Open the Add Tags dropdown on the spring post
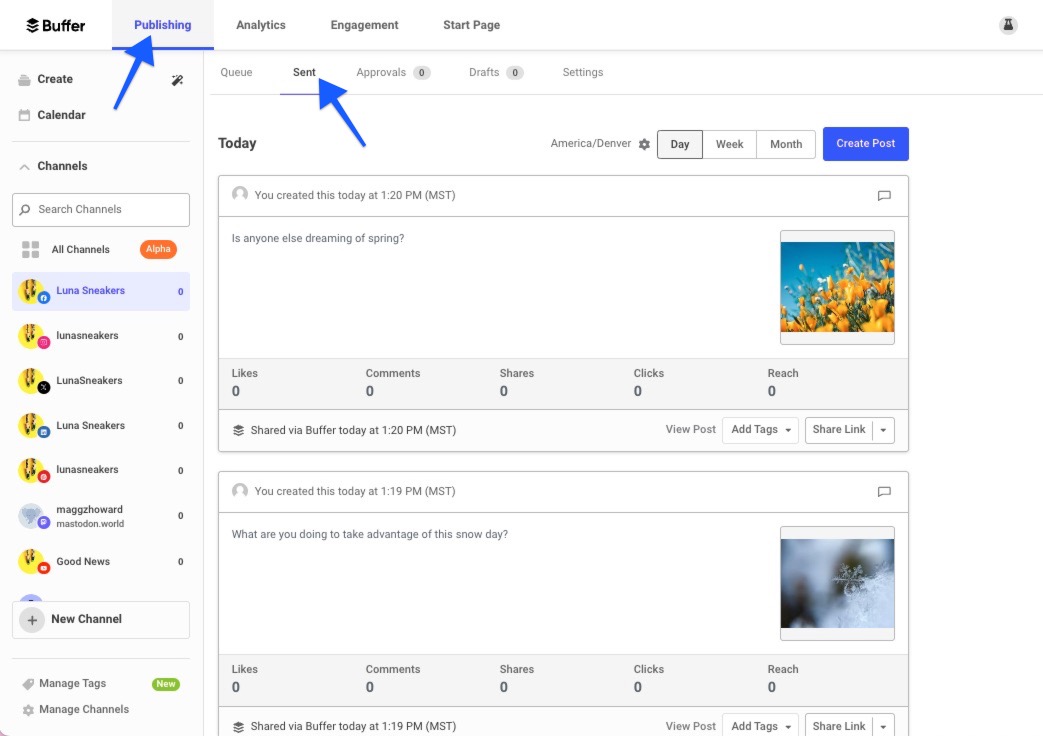This screenshot has width=1043, height=736. [759, 429]
